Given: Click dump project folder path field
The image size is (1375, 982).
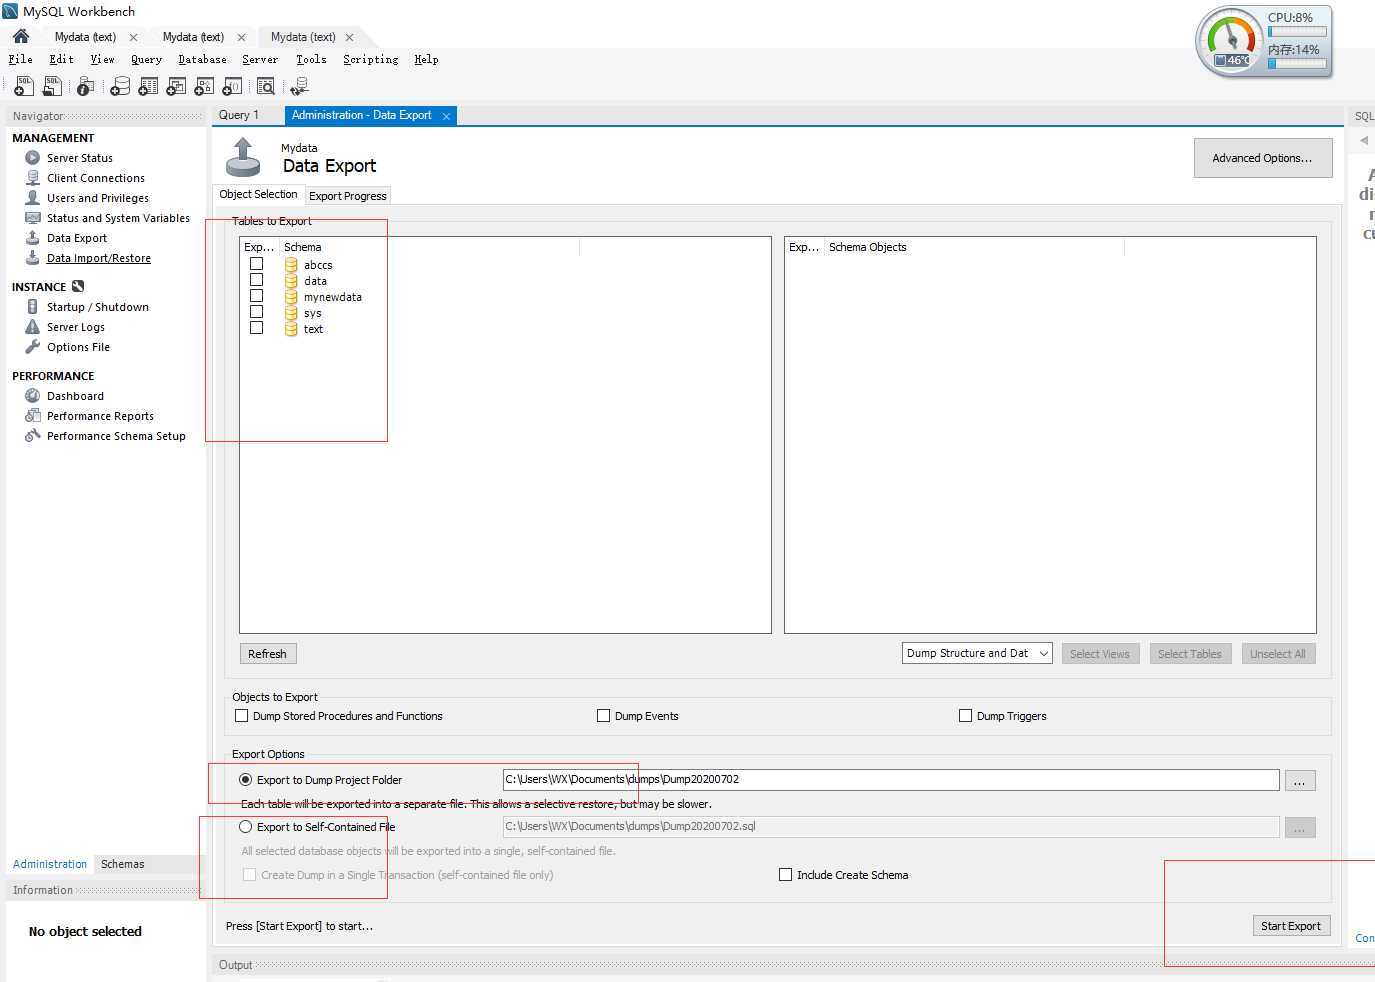Looking at the screenshot, I should pos(891,780).
